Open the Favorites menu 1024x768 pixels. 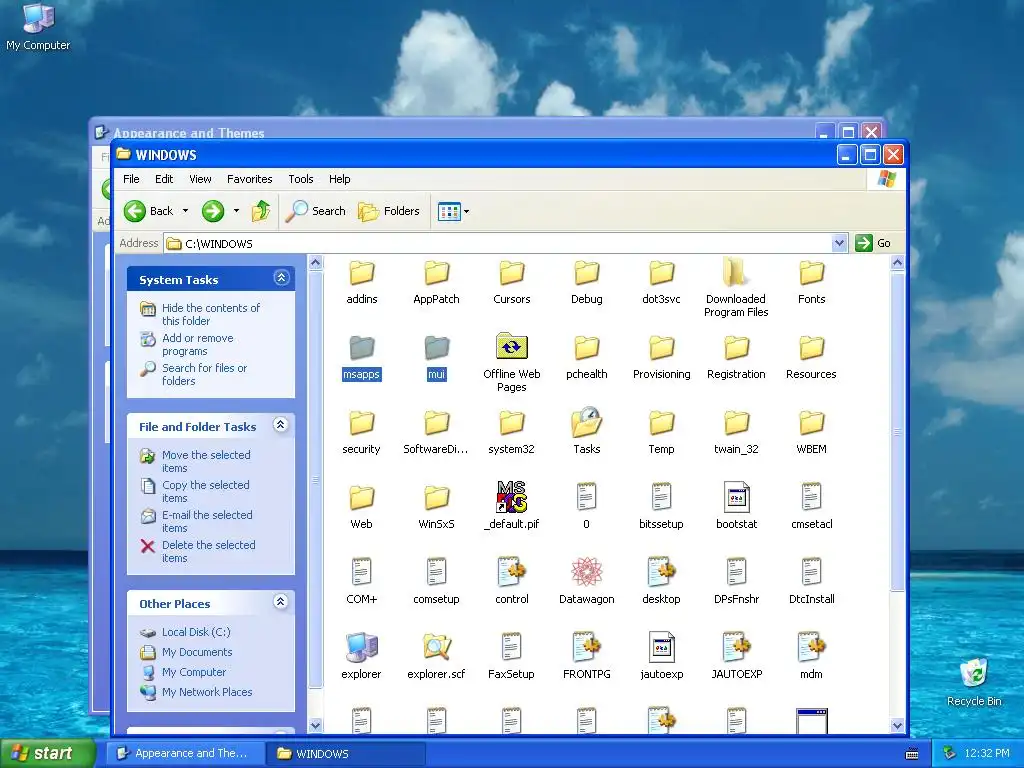[249, 179]
